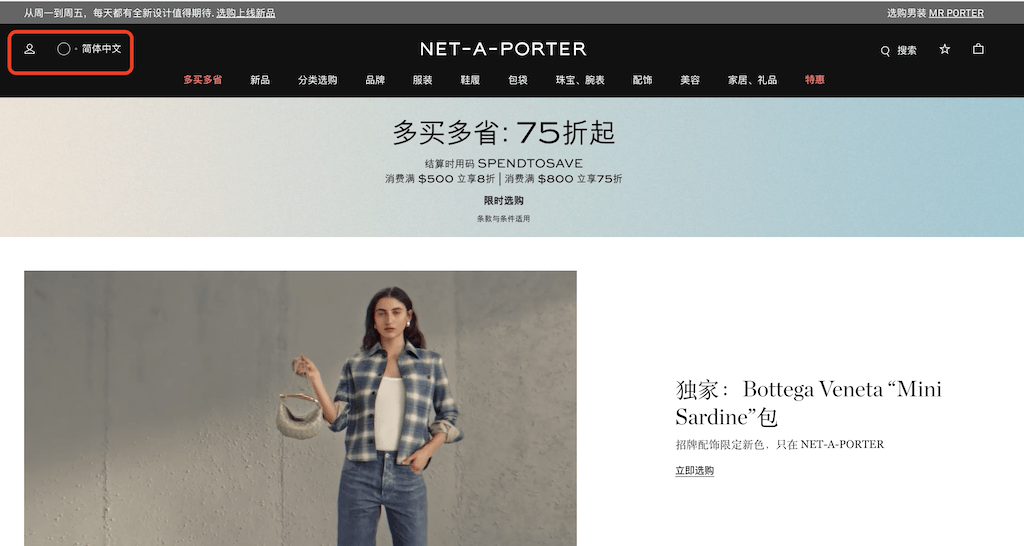Open the 多买多省 menu
Viewport: 1024px width, 546px height.
[202, 80]
